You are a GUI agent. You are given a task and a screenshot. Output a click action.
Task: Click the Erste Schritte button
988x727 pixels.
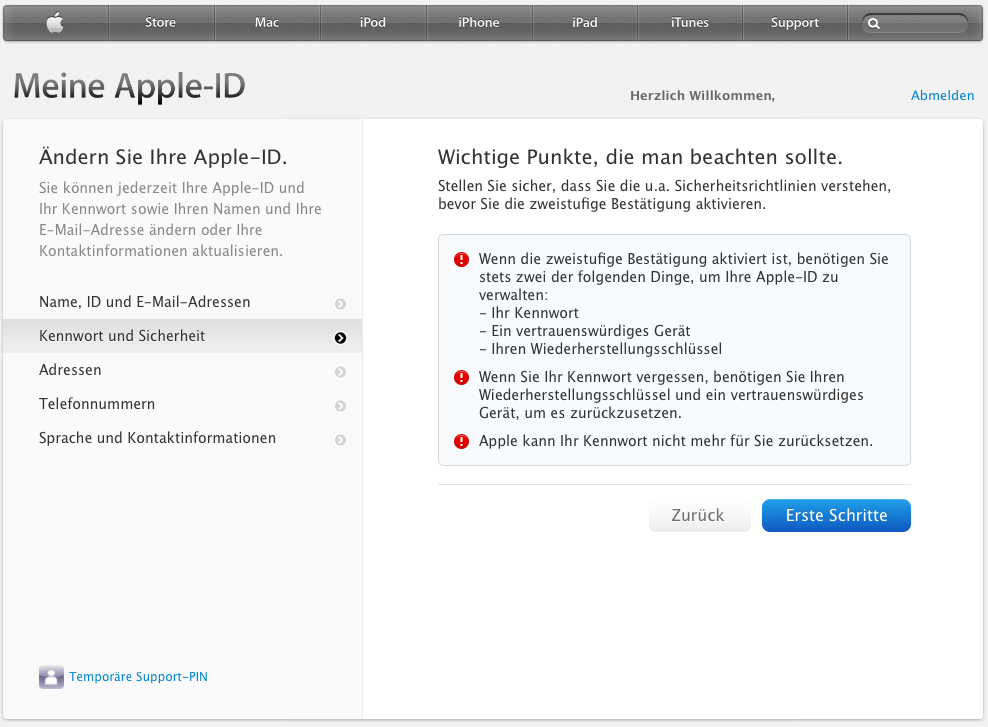(x=836, y=515)
